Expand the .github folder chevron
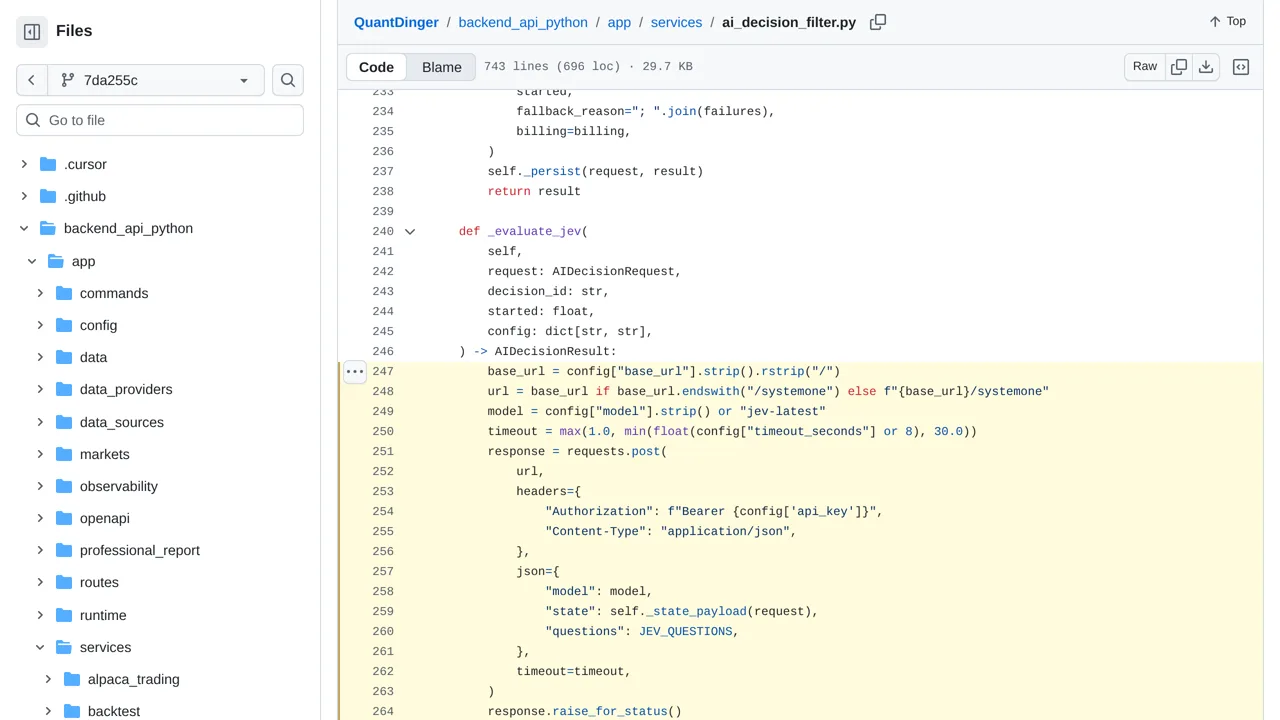The width and height of the screenshot is (1280, 720). pos(24,196)
